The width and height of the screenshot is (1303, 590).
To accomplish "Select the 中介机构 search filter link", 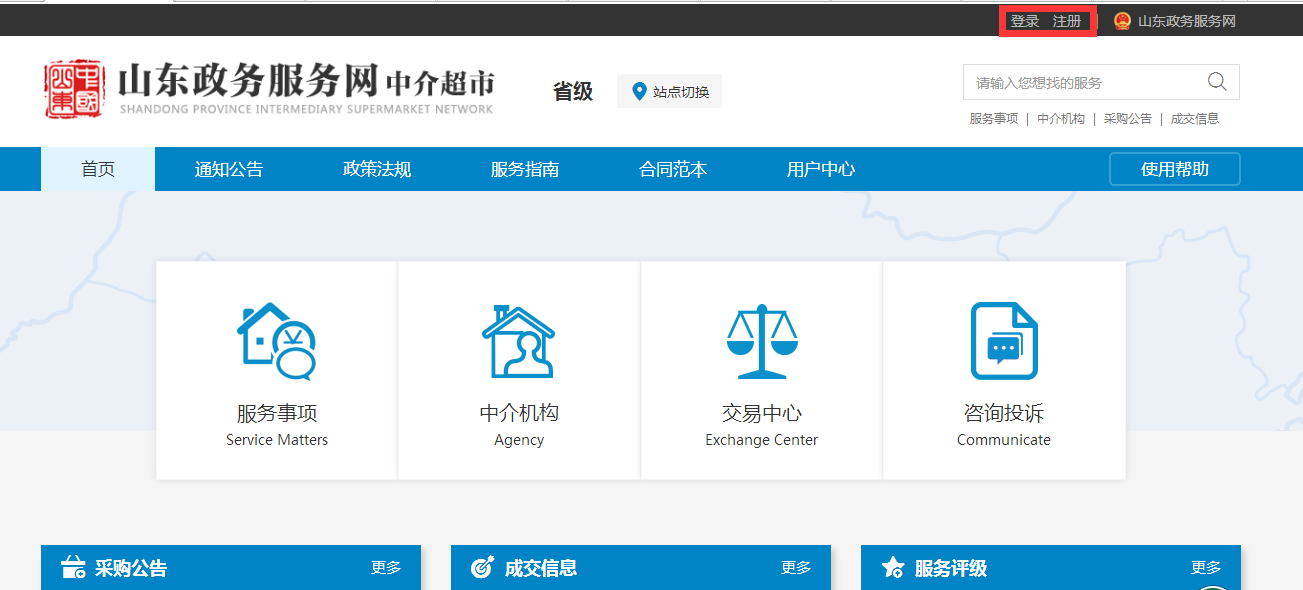I will click(1061, 118).
